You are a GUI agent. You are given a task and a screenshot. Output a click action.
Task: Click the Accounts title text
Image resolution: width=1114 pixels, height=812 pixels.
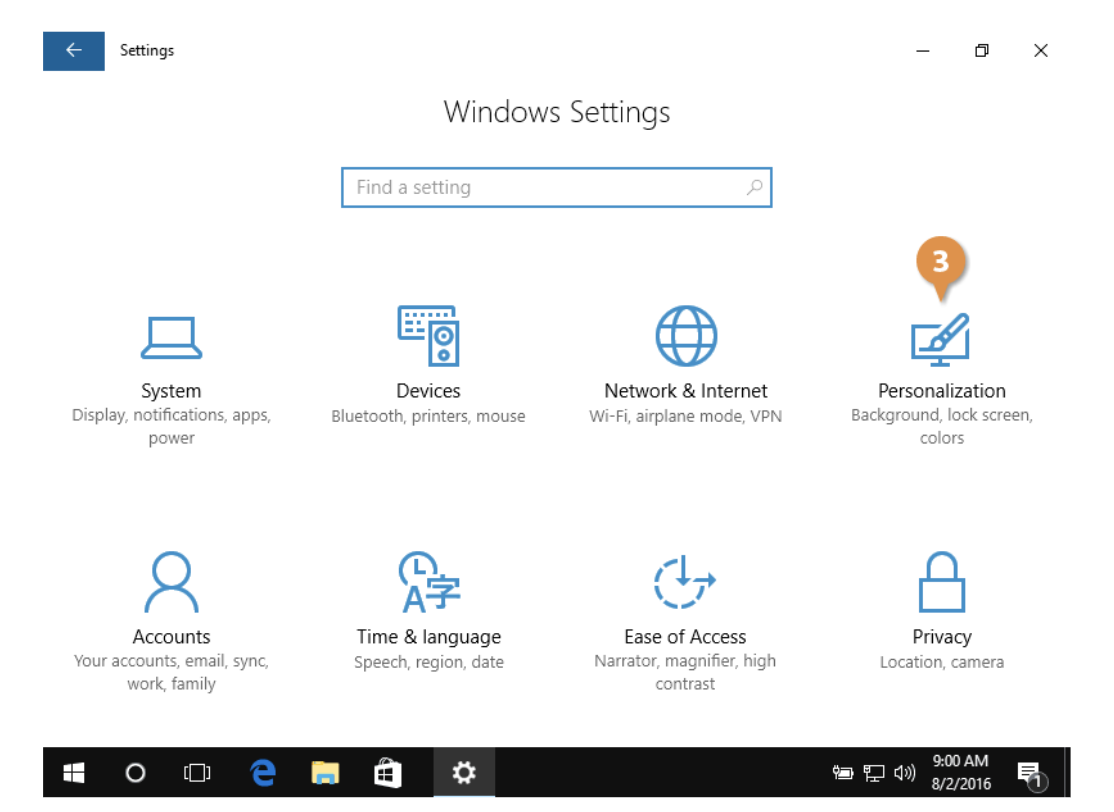[x=171, y=637]
